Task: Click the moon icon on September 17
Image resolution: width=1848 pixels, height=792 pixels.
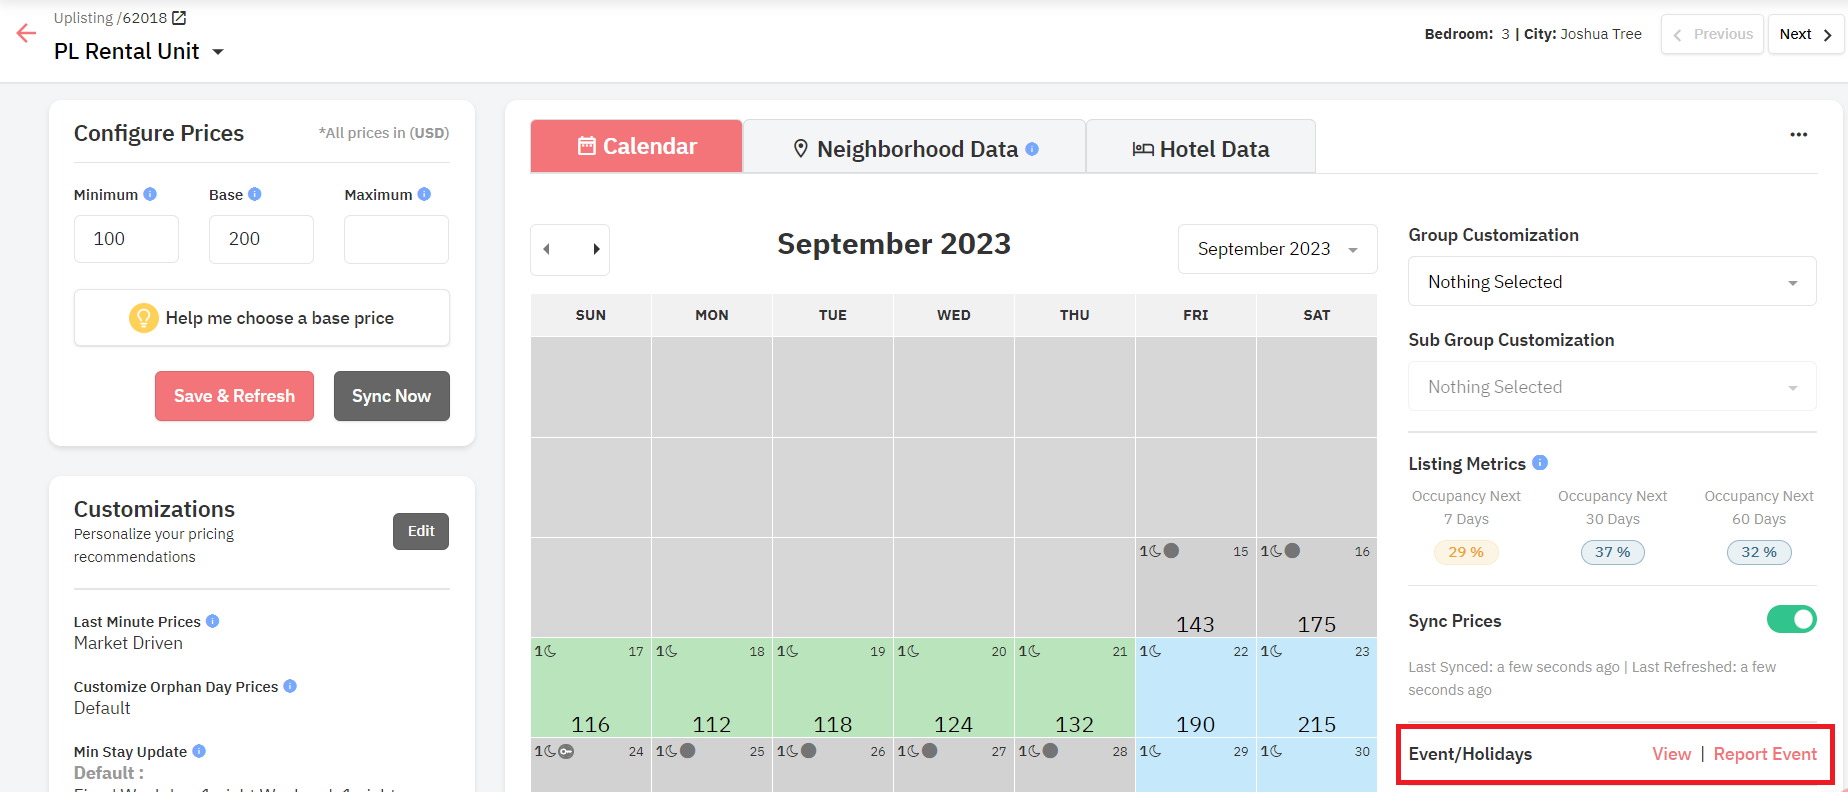Action: [550, 651]
